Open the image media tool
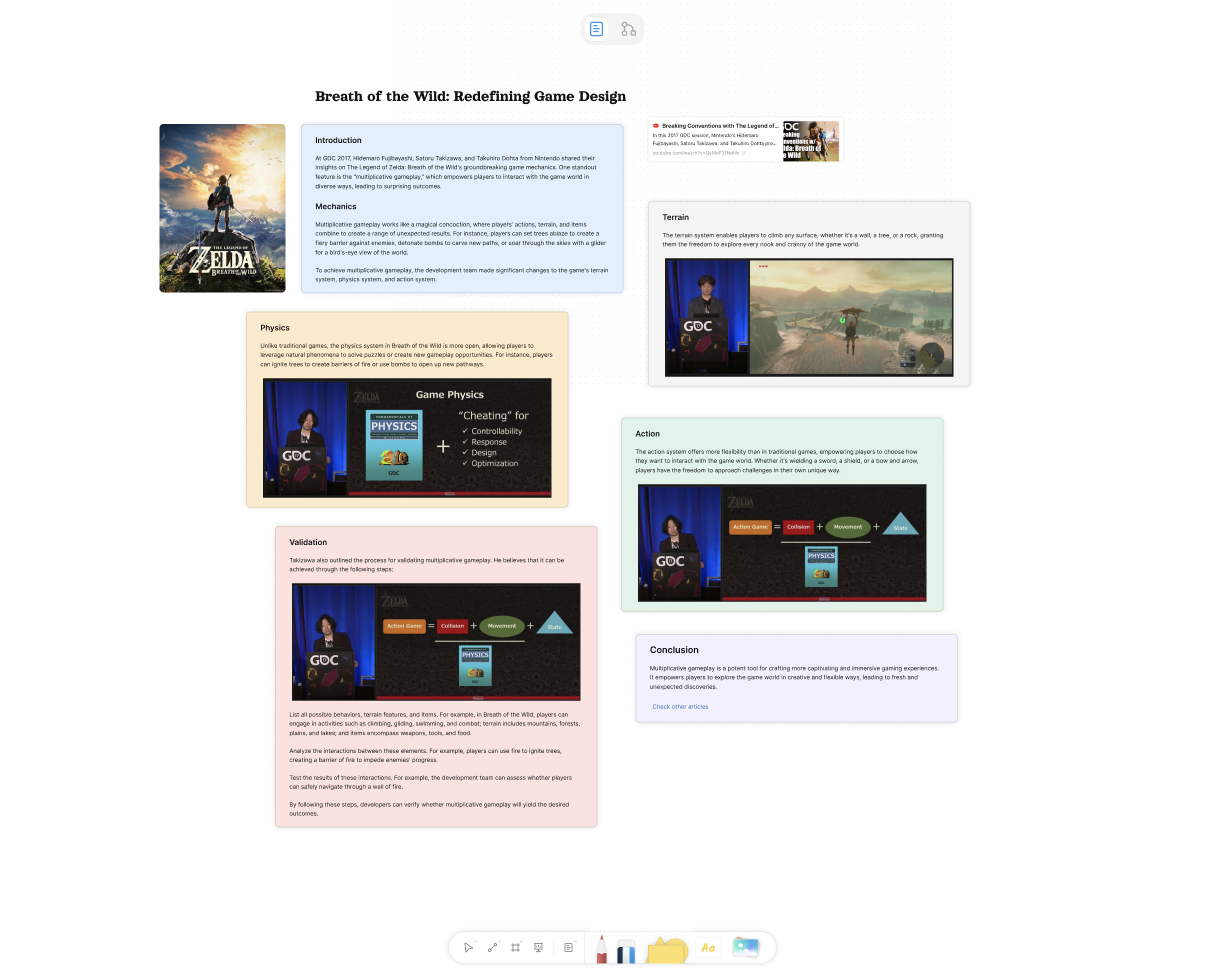The height and width of the screenshot is (978, 1230). 745,948
